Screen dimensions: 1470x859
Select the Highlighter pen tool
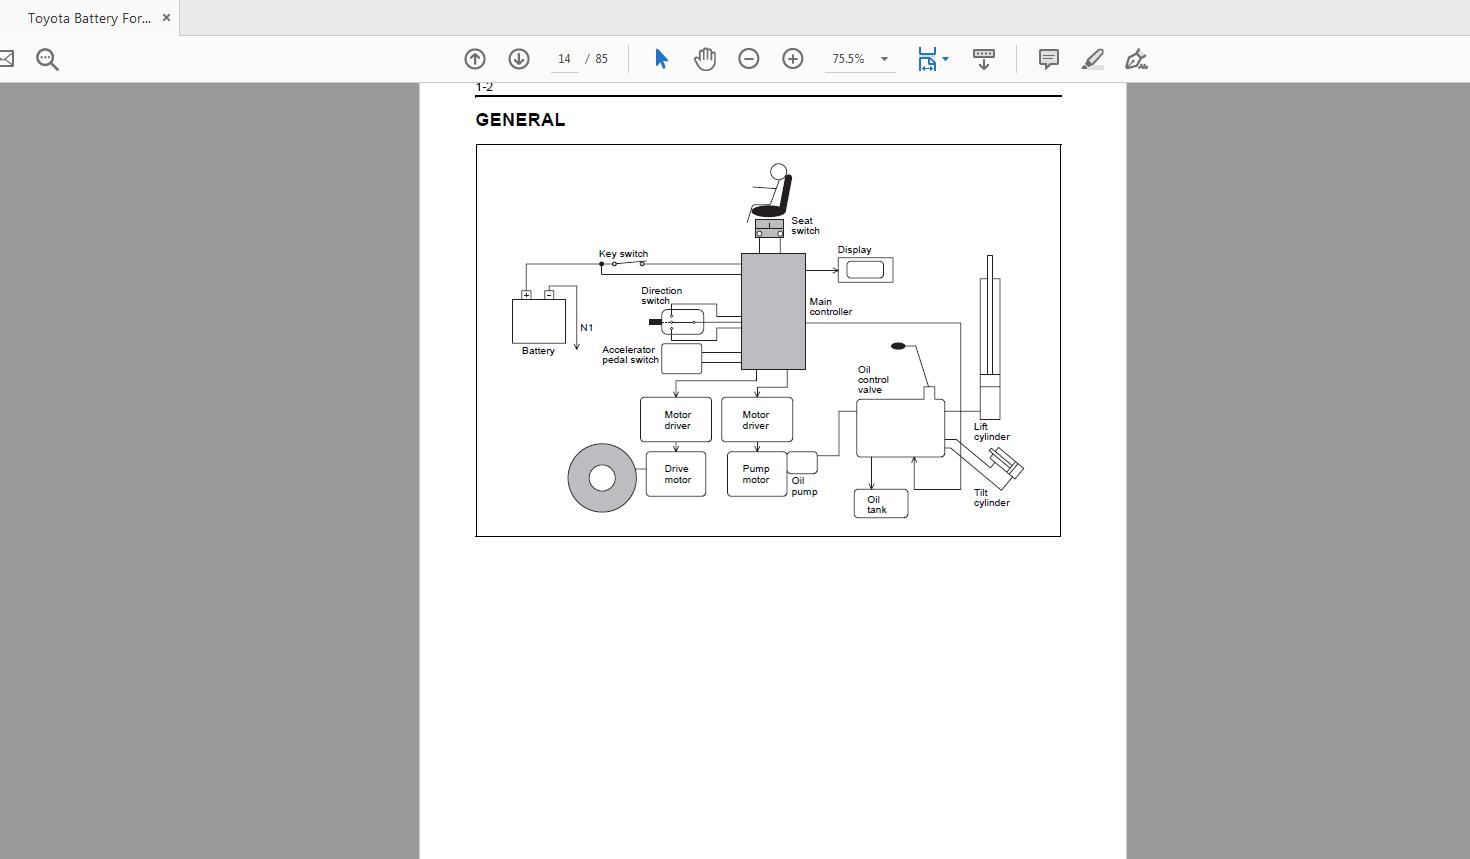(1093, 59)
